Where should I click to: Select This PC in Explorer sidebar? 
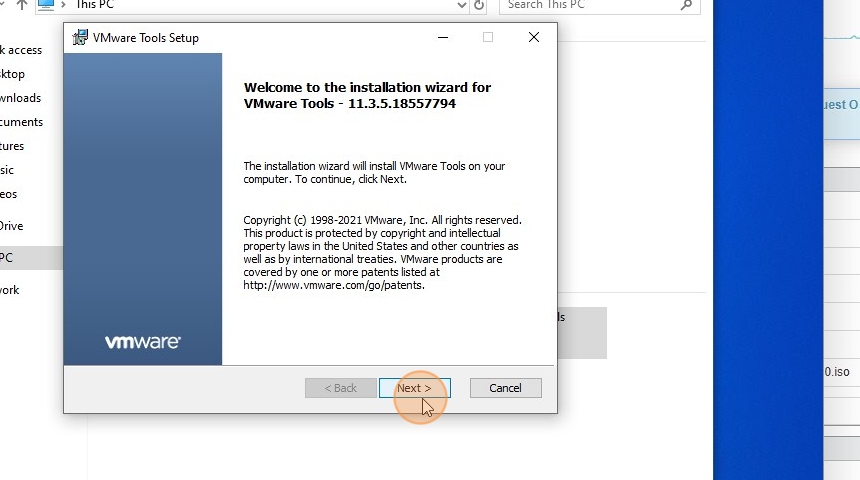31,258
